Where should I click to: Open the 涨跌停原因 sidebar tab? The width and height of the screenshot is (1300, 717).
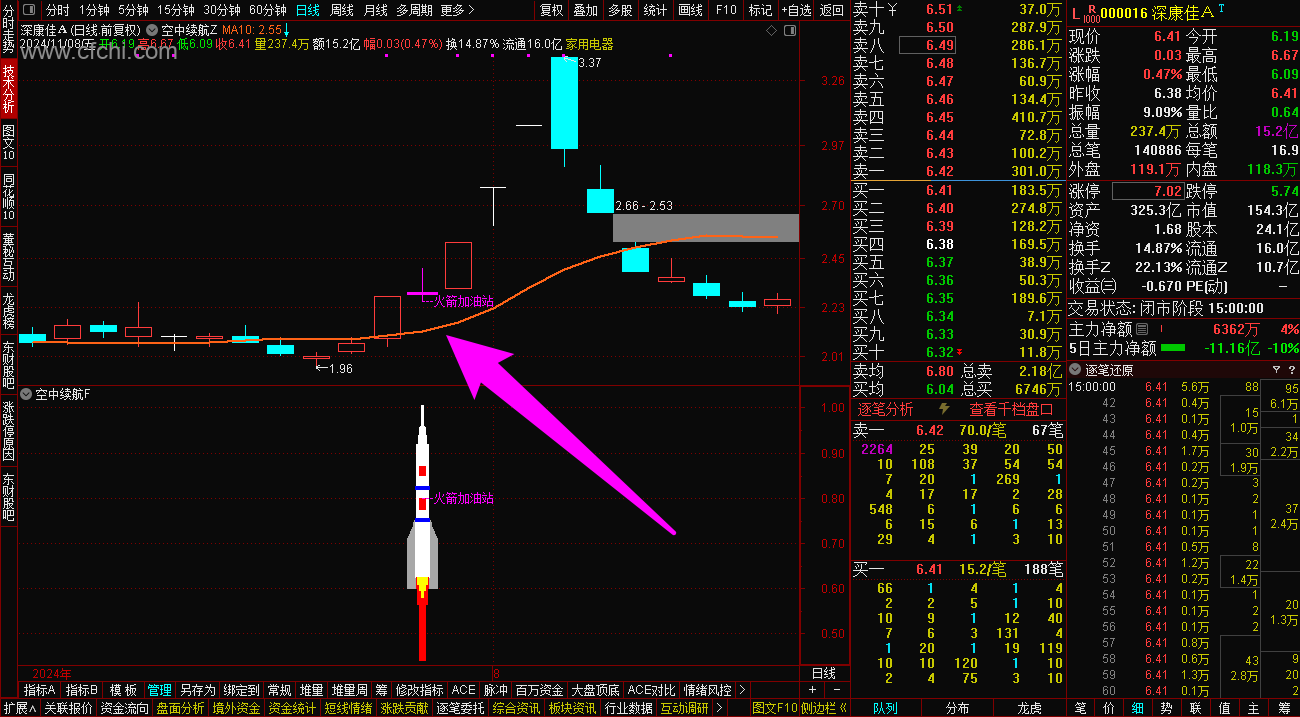pos(8,432)
